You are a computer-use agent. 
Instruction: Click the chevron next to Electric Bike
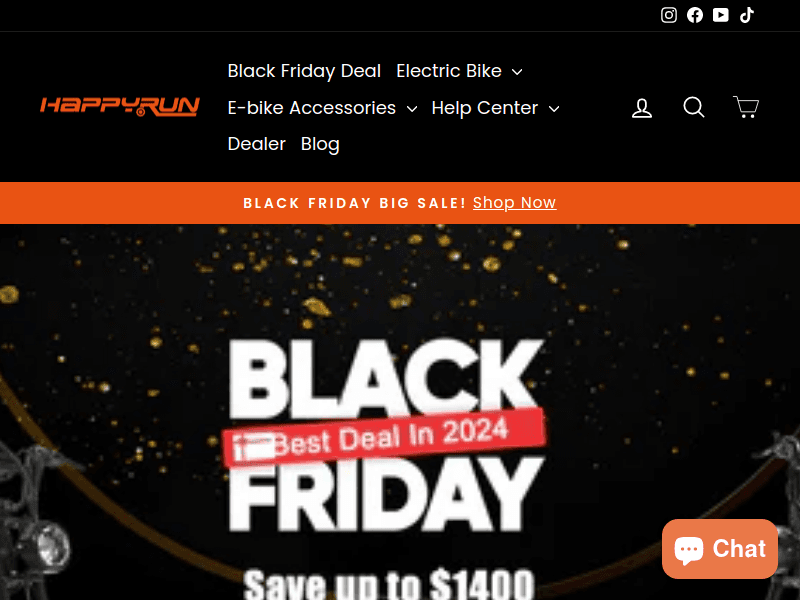pos(517,72)
